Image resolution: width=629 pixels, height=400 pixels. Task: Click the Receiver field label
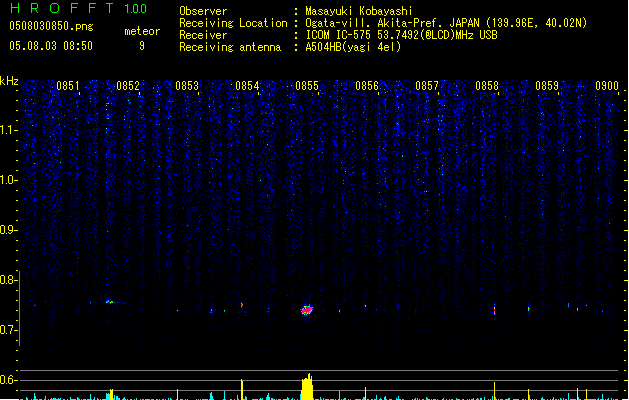pyautogui.click(x=203, y=35)
